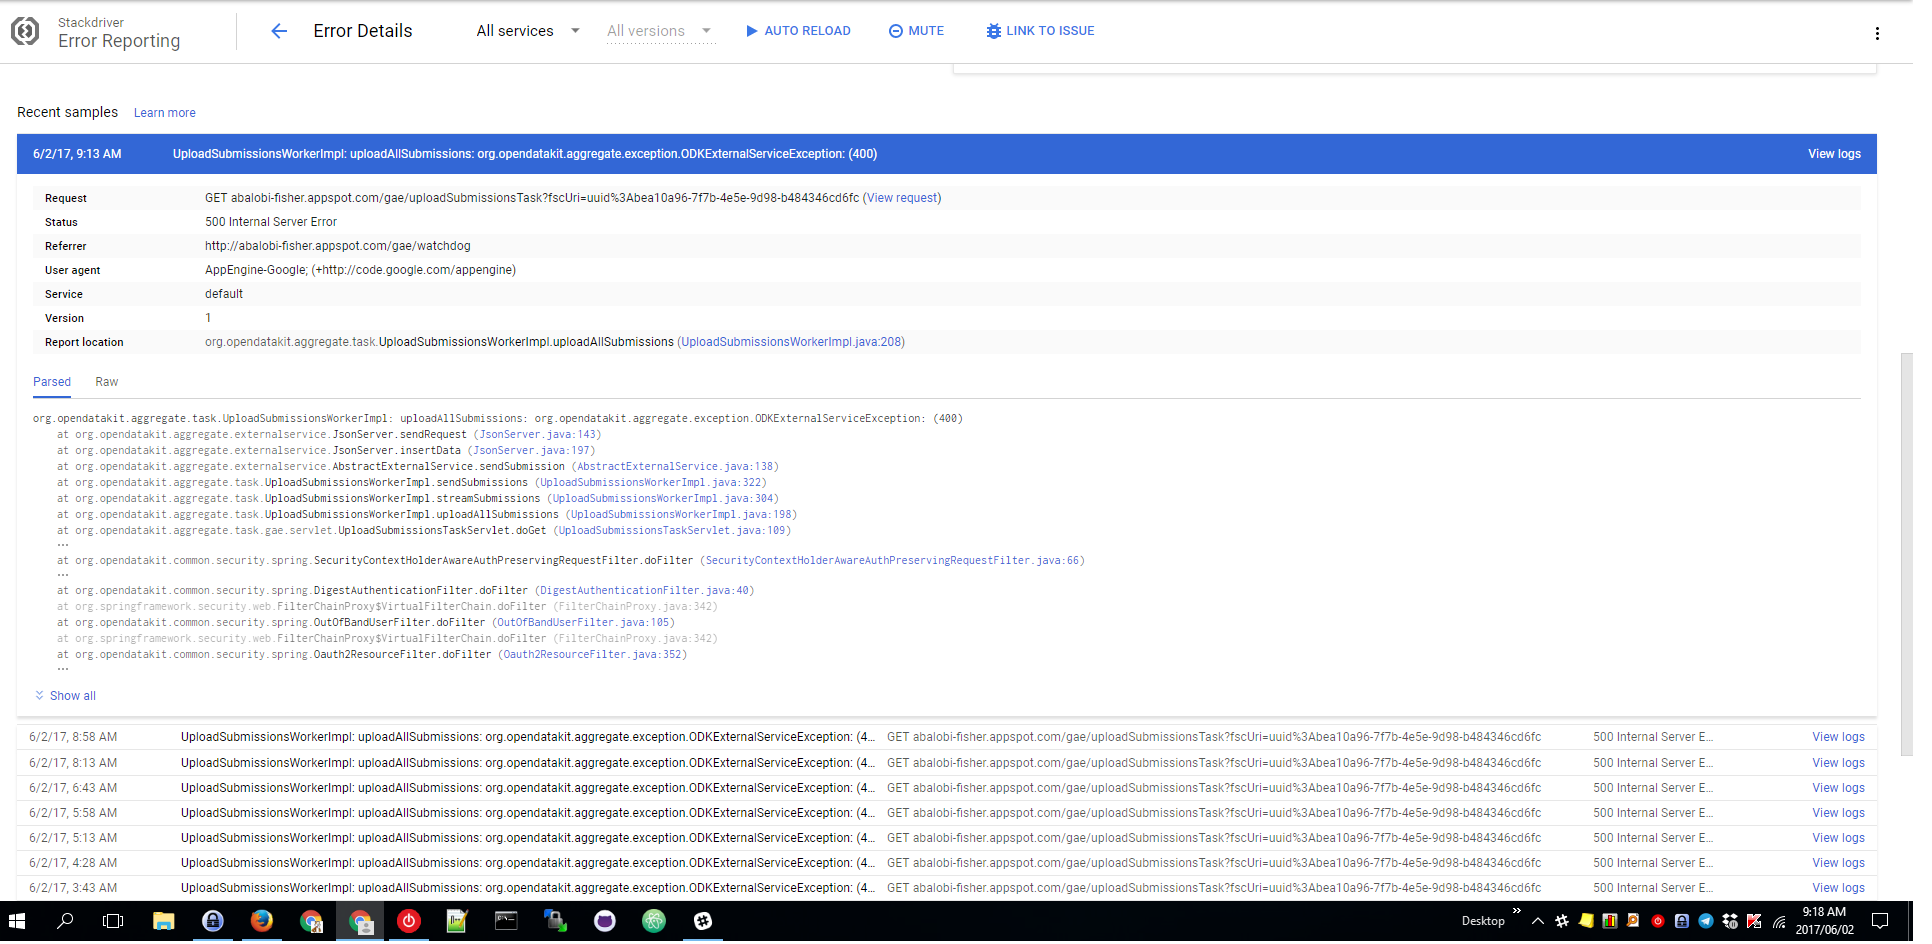
Task: Open File Explorer from taskbar
Action: pos(163,921)
